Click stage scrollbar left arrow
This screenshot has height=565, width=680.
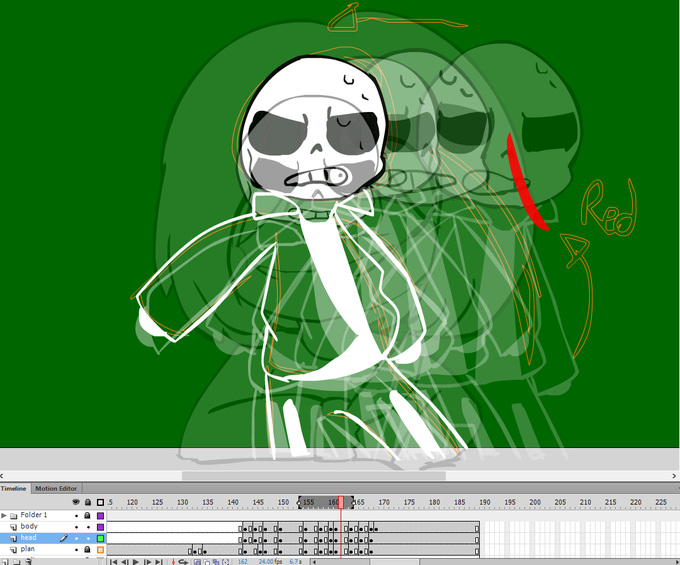click(x=2, y=476)
